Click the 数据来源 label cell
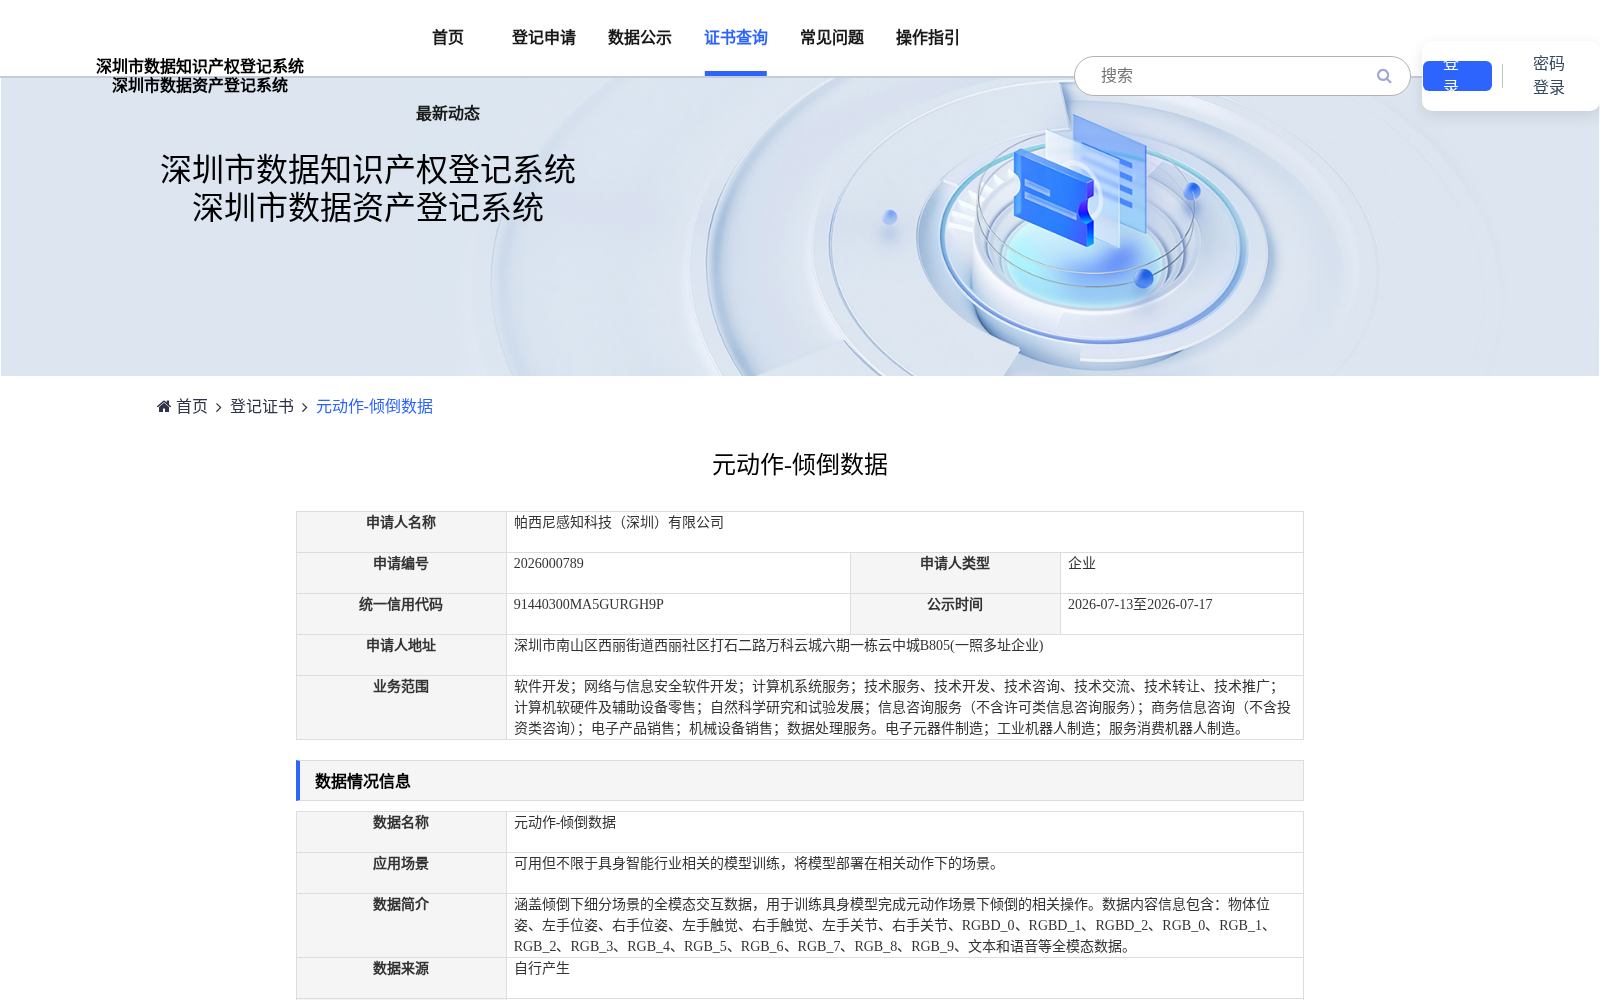The width and height of the screenshot is (1600, 1000). point(401,978)
